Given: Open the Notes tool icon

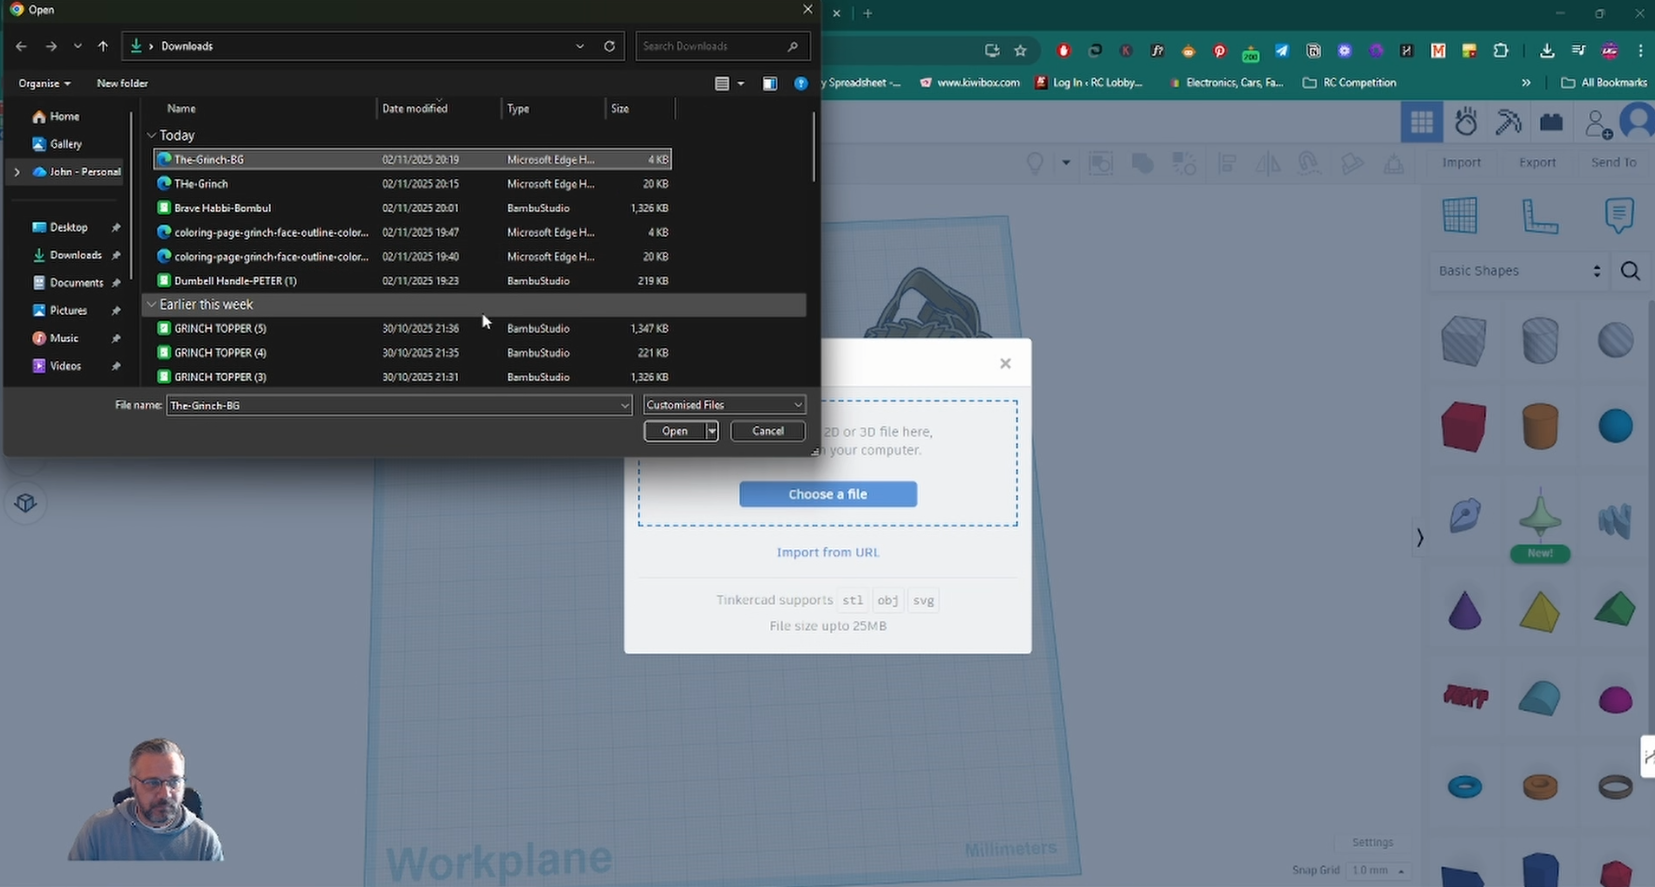Looking at the screenshot, I should pyautogui.click(x=1618, y=216).
